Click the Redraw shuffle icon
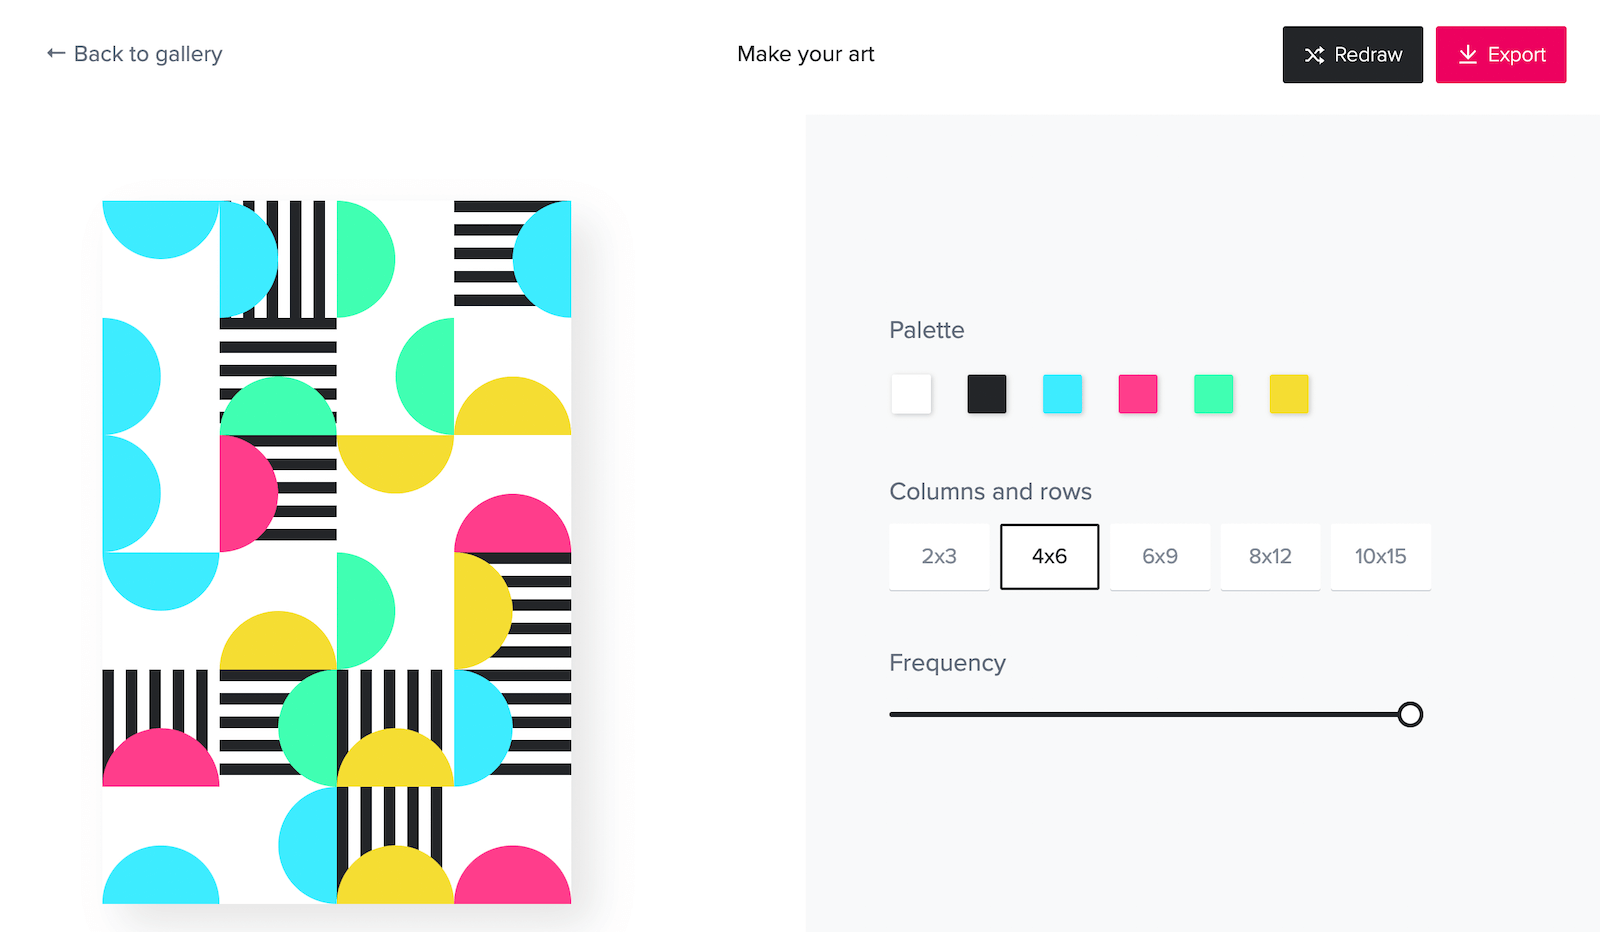This screenshot has width=1600, height=932. 1314,55
